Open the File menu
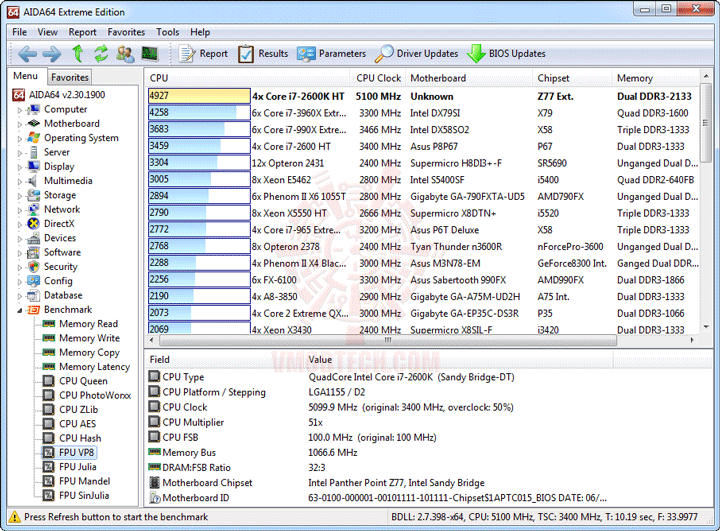Image resolution: width=720 pixels, height=531 pixels. [19, 32]
